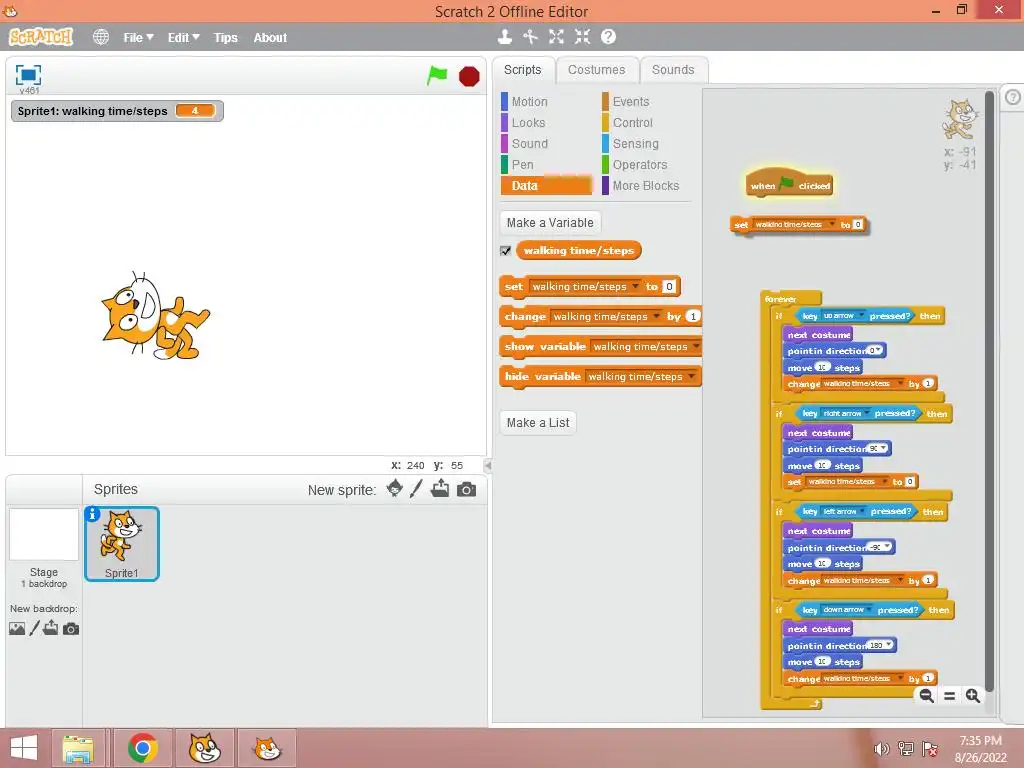Switch stage to full screen mode
1024x768 pixels.
click(x=28, y=75)
